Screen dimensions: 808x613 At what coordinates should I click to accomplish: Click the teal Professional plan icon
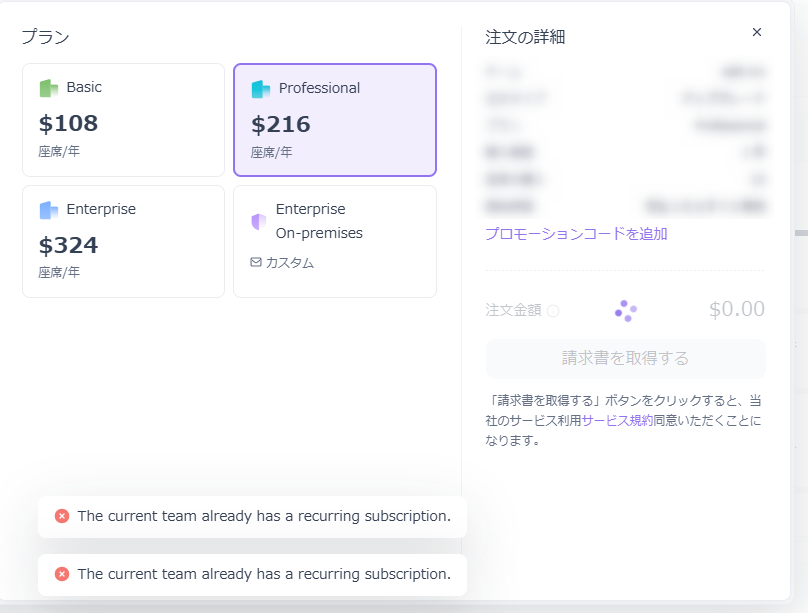pyautogui.click(x=261, y=89)
